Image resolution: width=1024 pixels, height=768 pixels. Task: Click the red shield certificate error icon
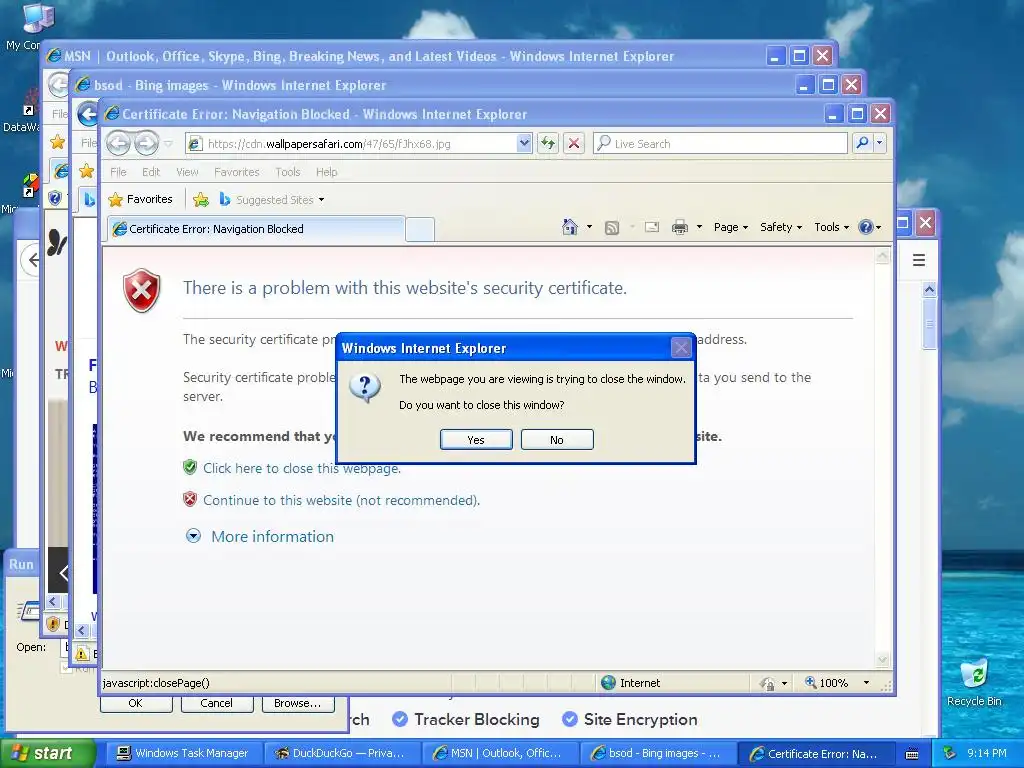click(142, 290)
